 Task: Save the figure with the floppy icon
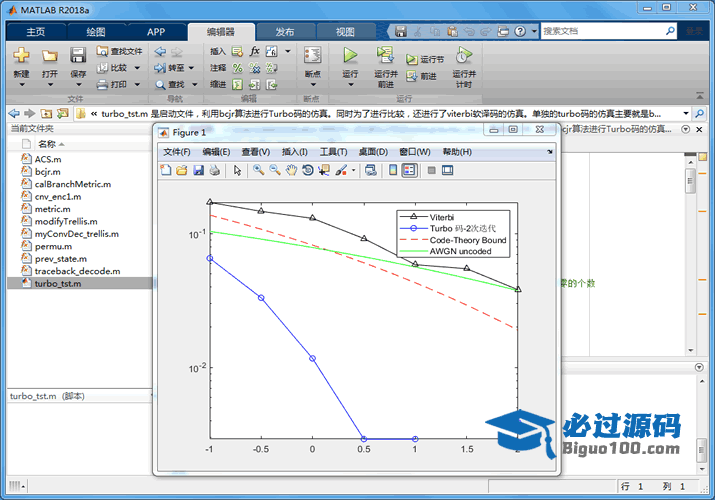198,170
